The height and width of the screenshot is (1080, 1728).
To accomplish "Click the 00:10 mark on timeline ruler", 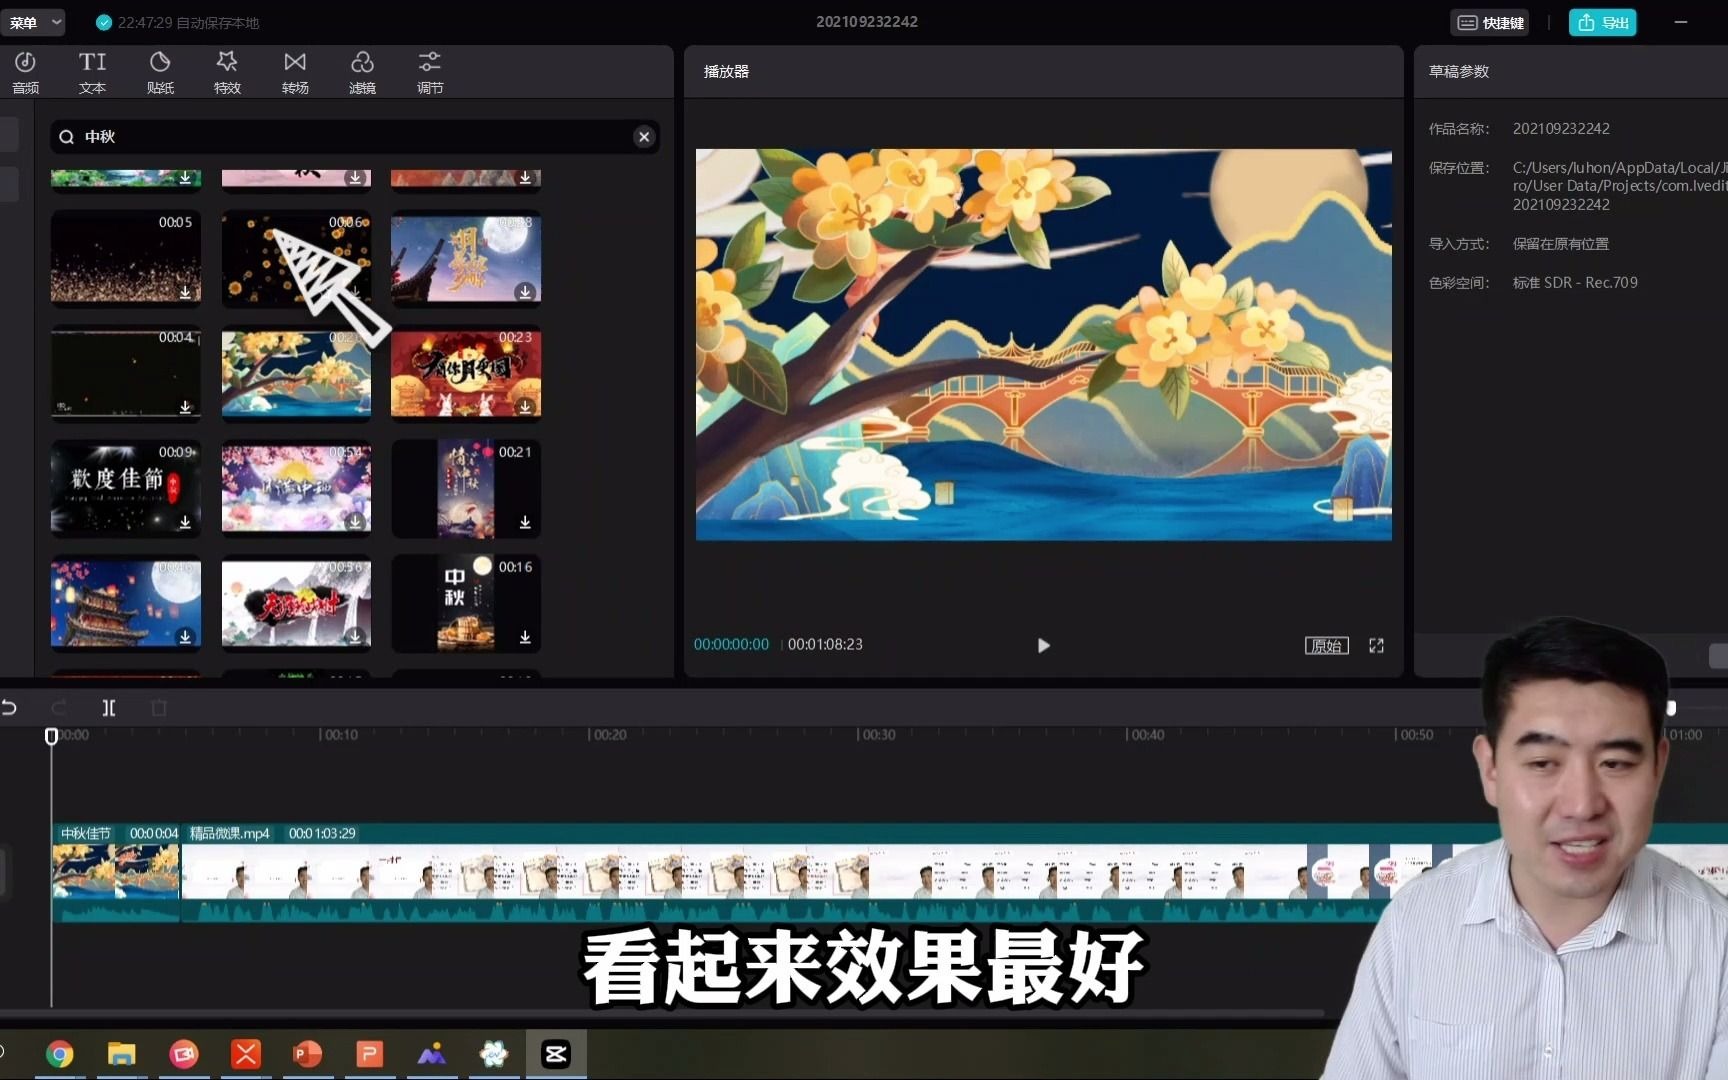I will coord(339,735).
